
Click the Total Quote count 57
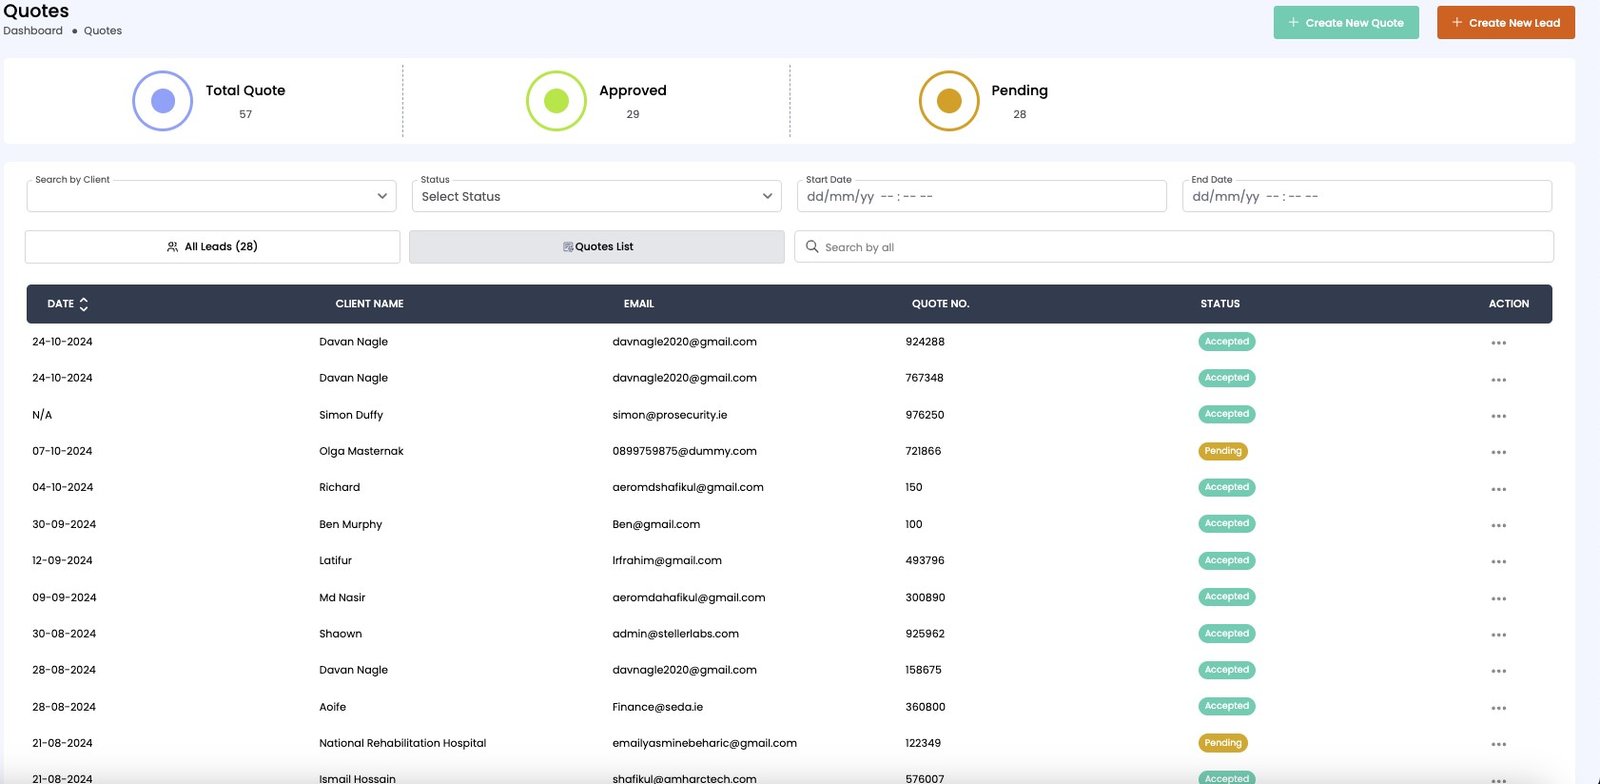click(x=245, y=114)
